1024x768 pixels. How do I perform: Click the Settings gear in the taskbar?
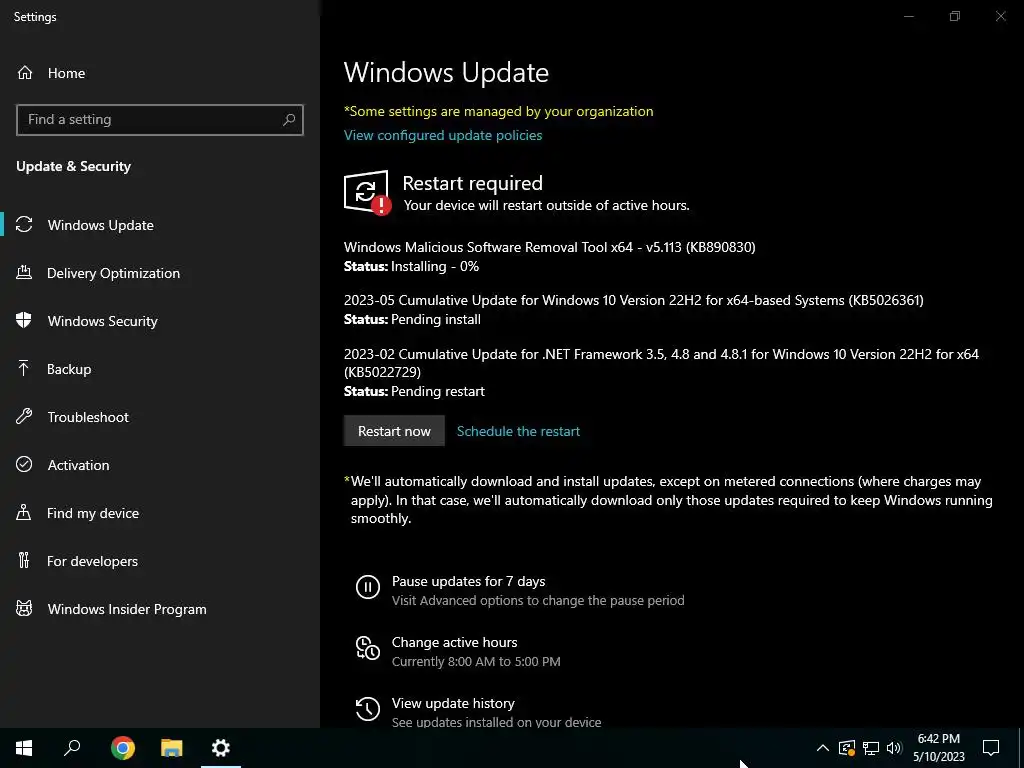click(221, 748)
